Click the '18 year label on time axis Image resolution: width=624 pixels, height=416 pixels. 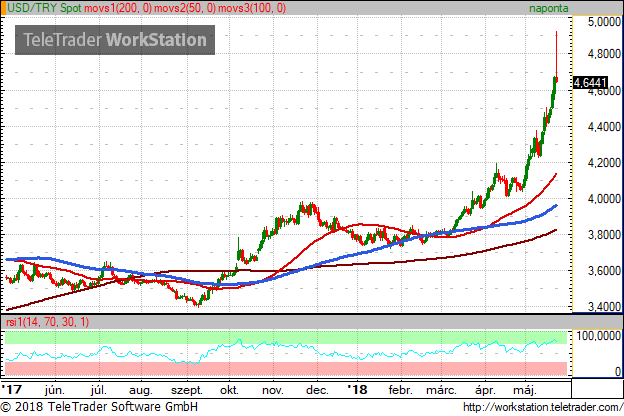click(x=357, y=389)
